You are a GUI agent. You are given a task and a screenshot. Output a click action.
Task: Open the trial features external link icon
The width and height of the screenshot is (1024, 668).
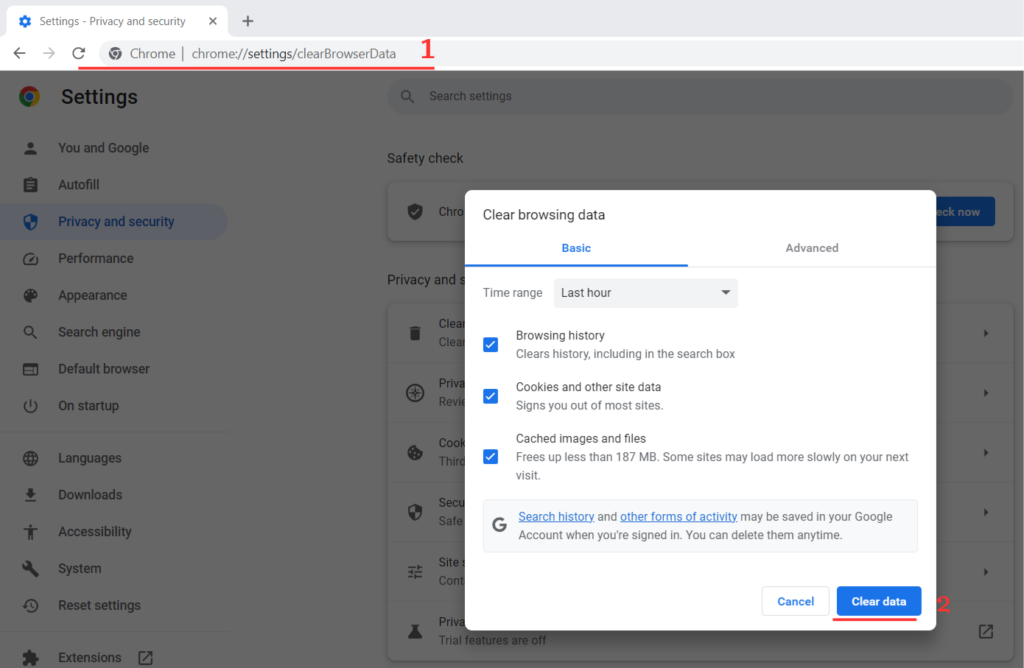985,631
